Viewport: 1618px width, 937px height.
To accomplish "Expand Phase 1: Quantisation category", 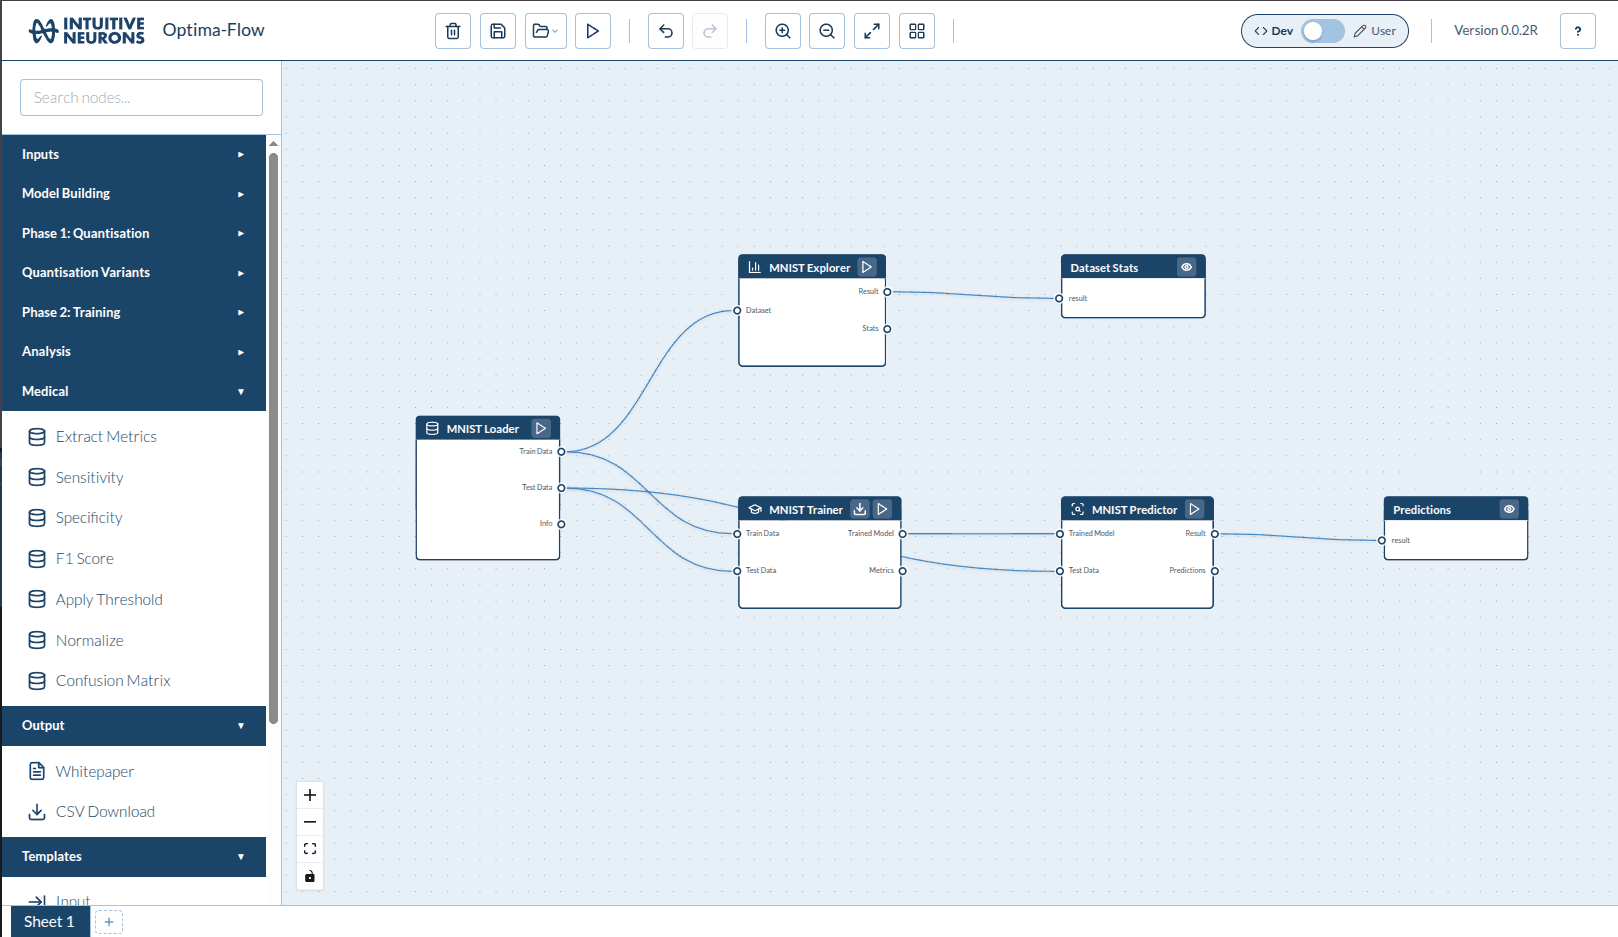I will [x=134, y=233].
